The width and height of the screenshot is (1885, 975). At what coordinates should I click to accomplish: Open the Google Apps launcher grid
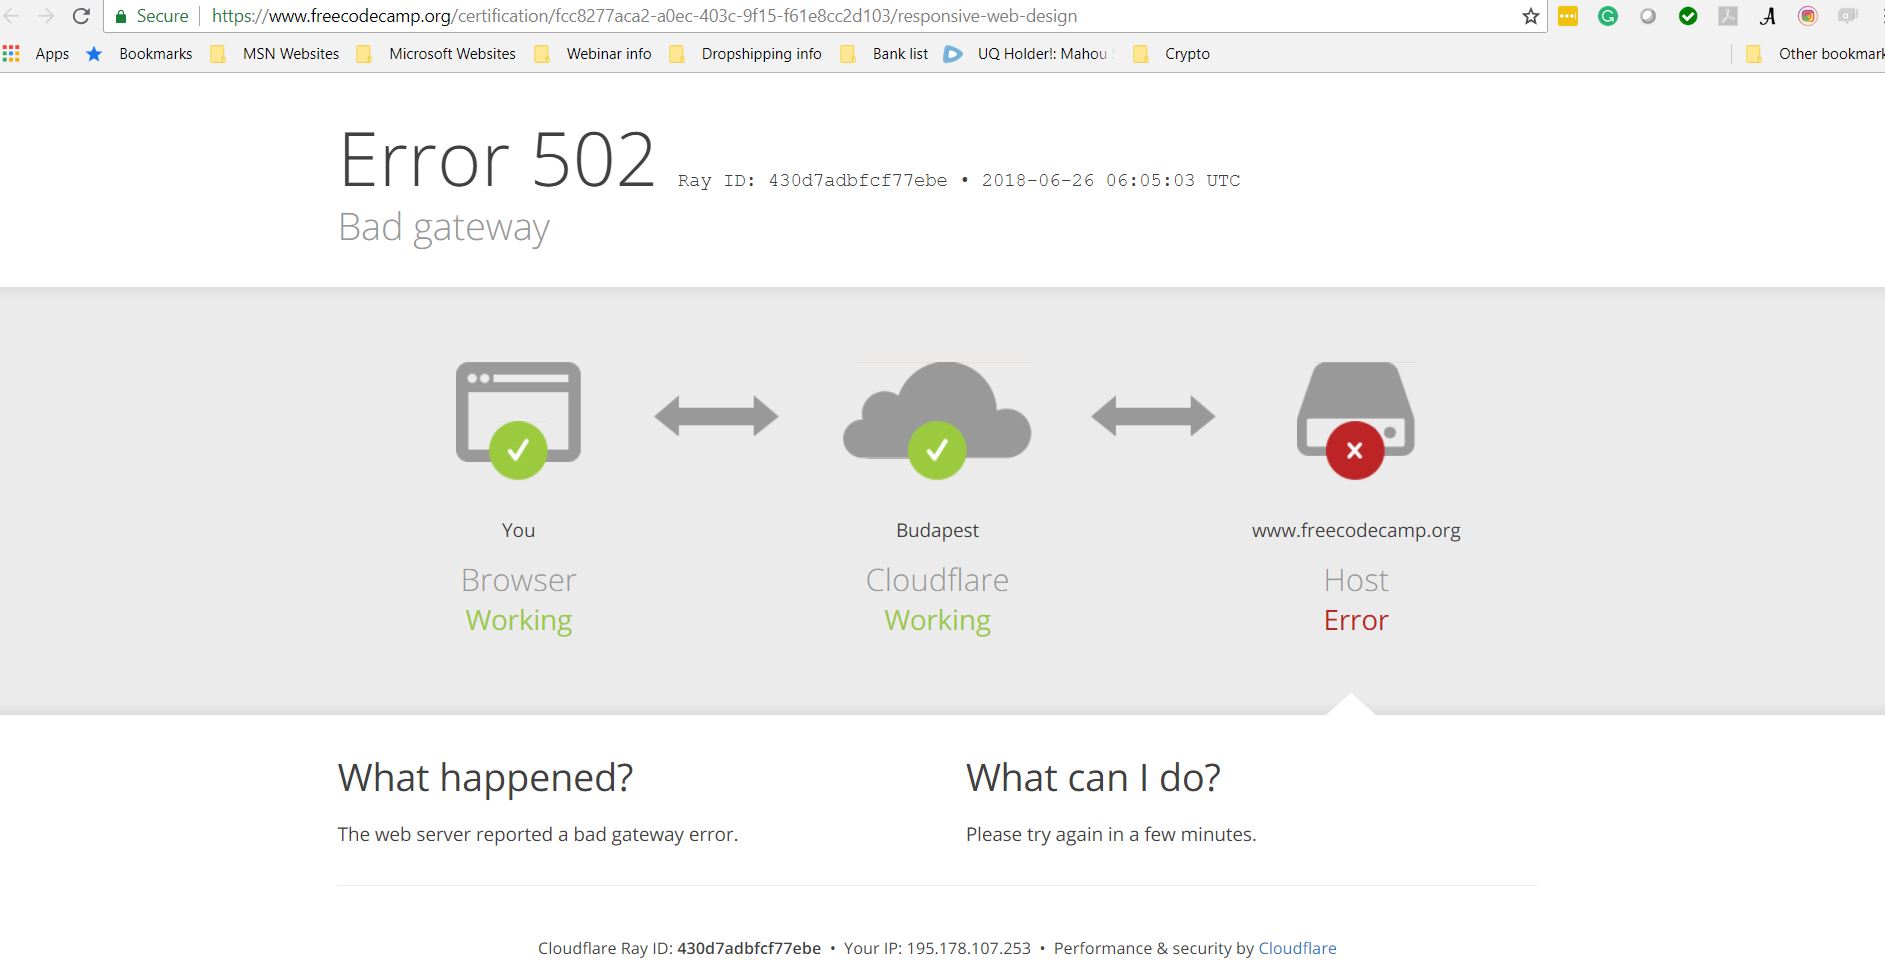[x=11, y=53]
